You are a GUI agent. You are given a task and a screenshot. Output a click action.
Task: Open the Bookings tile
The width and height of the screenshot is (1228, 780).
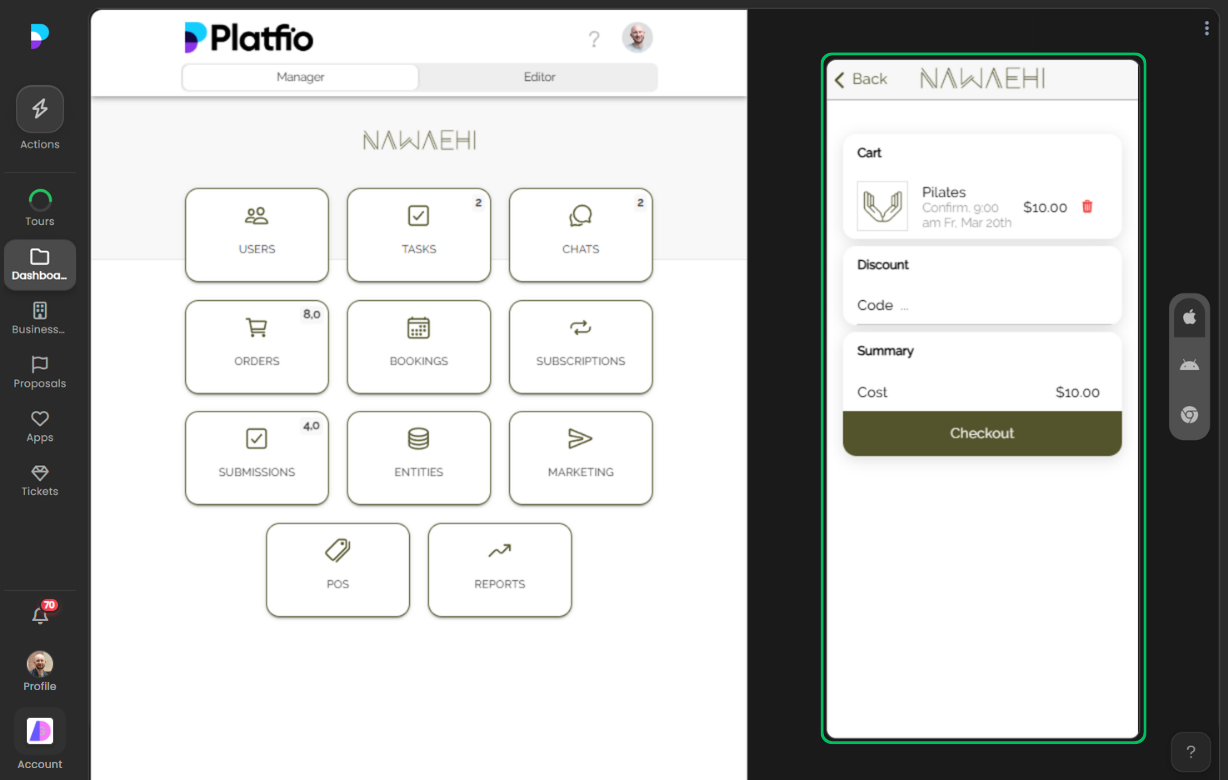(418, 347)
